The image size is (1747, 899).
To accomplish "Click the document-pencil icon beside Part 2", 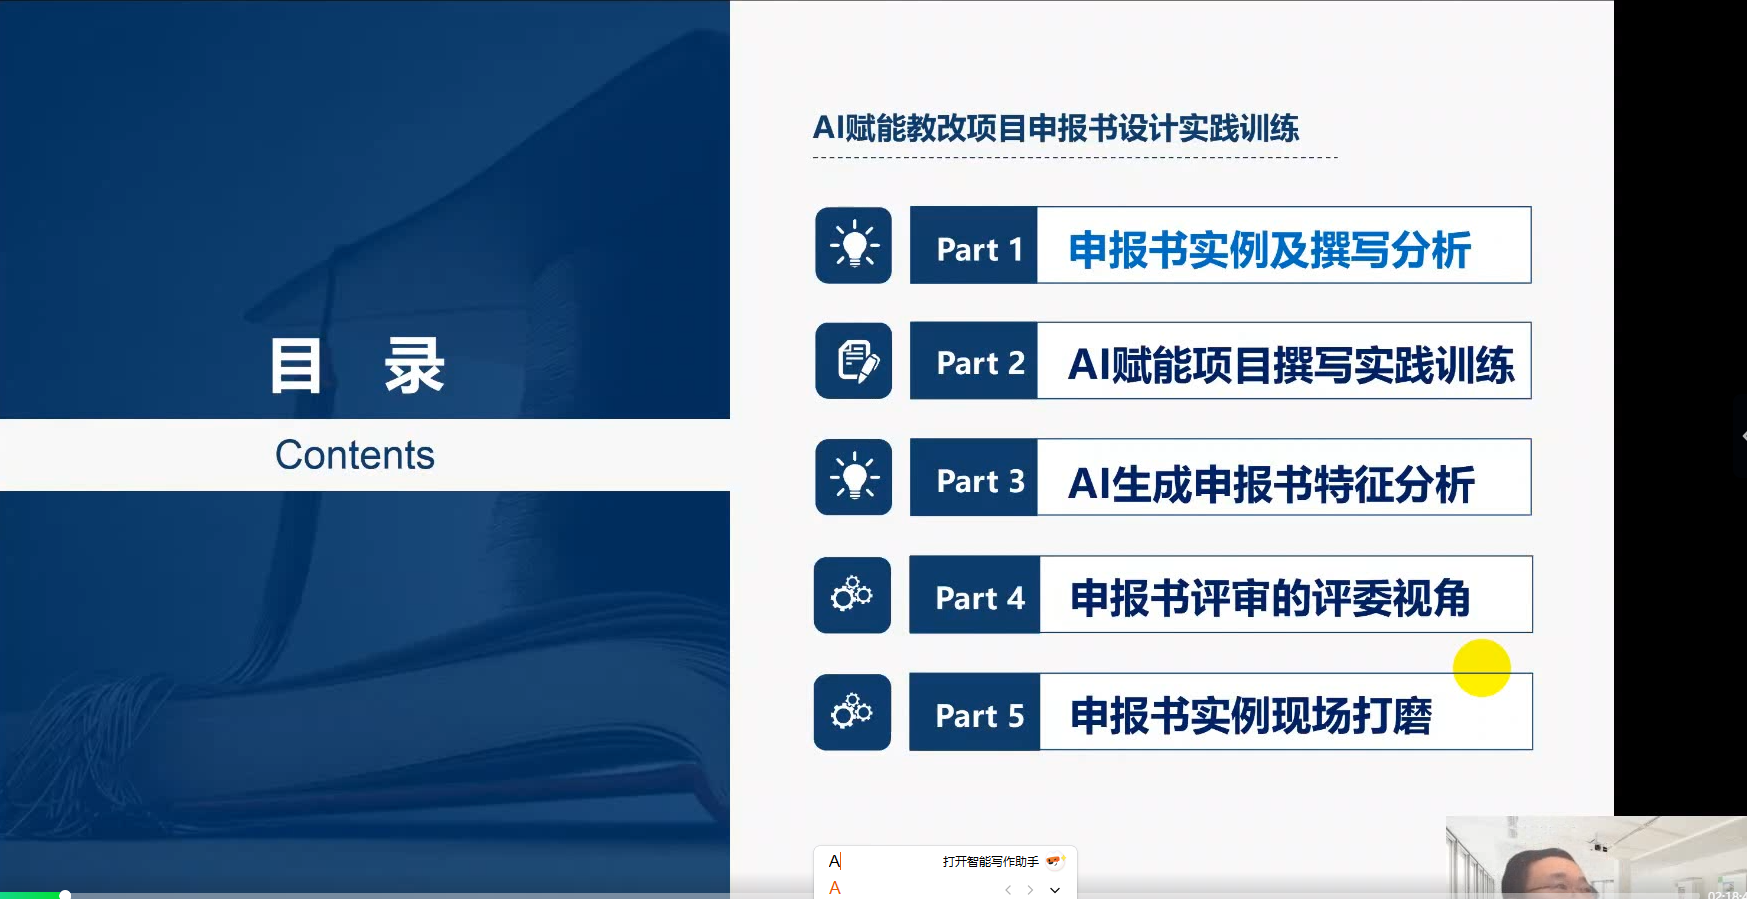I will [x=853, y=361].
